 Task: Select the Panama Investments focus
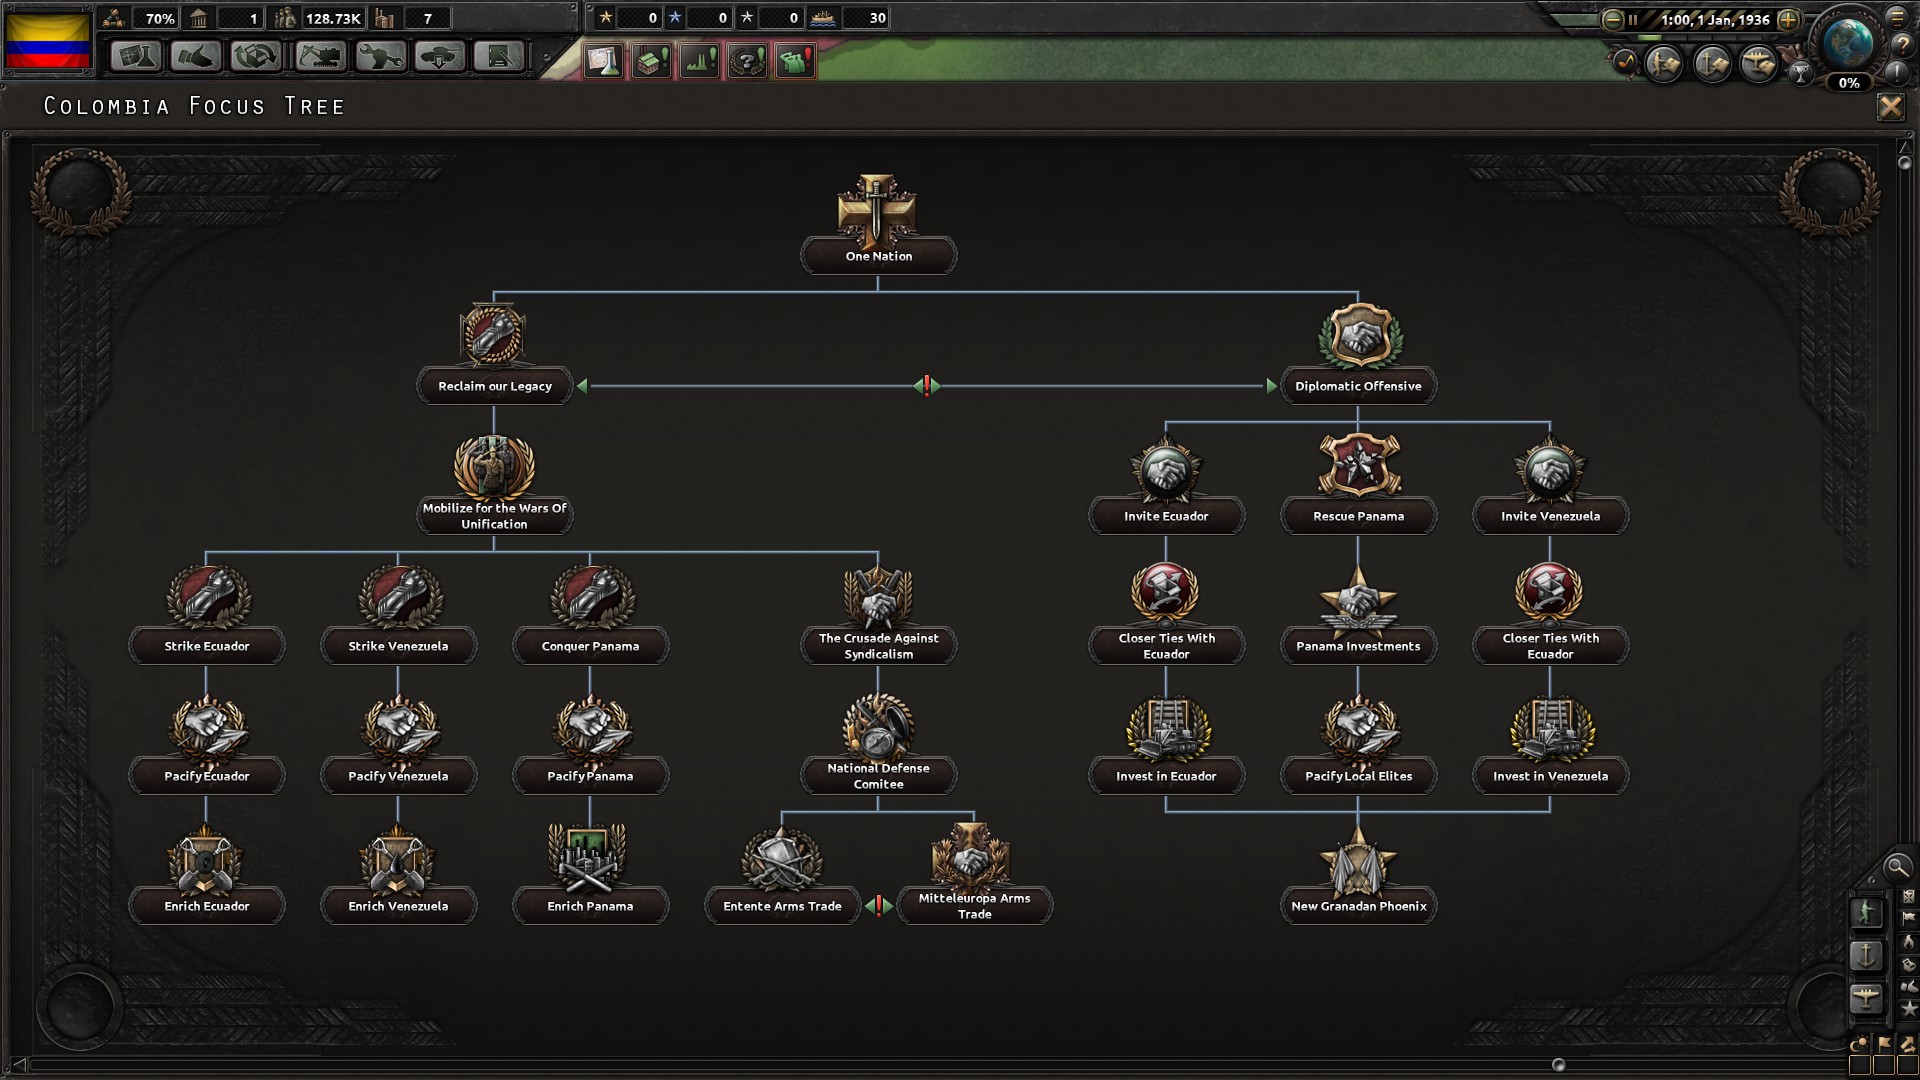(x=1358, y=616)
